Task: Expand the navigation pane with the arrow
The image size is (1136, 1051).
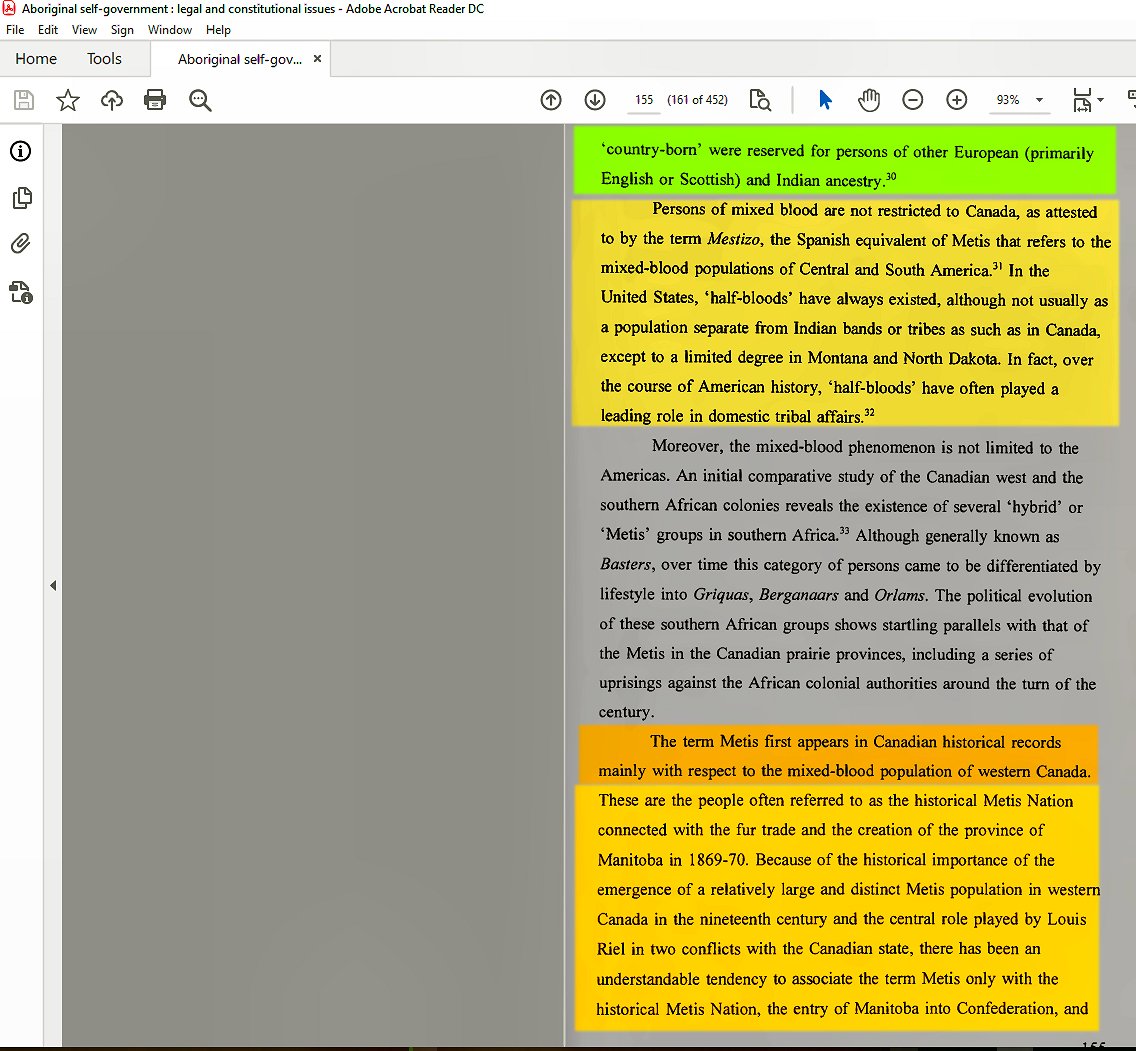Action: (x=53, y=585)
